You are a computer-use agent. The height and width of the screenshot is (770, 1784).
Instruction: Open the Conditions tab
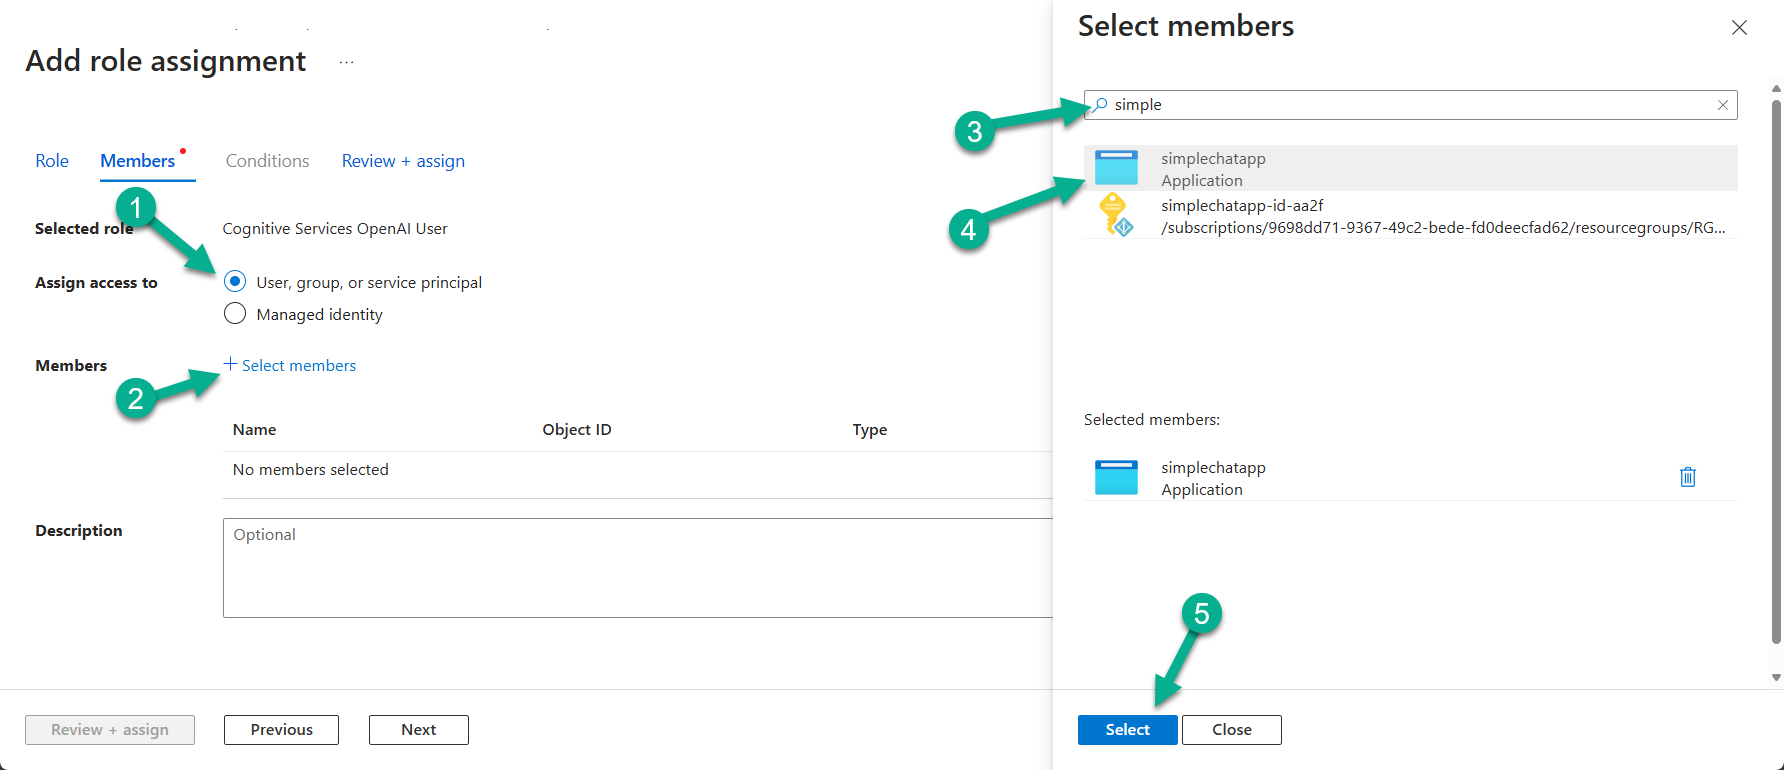coord(267,161)
